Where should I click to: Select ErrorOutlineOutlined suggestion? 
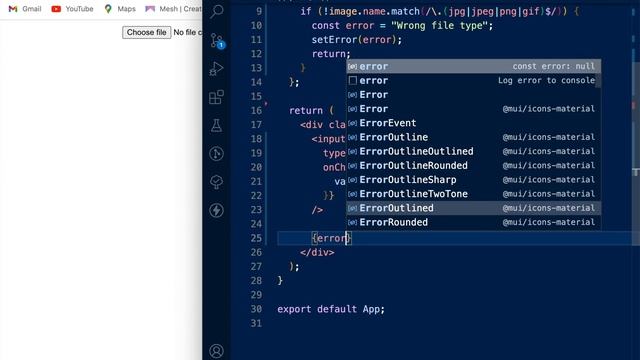coord(473,151)
